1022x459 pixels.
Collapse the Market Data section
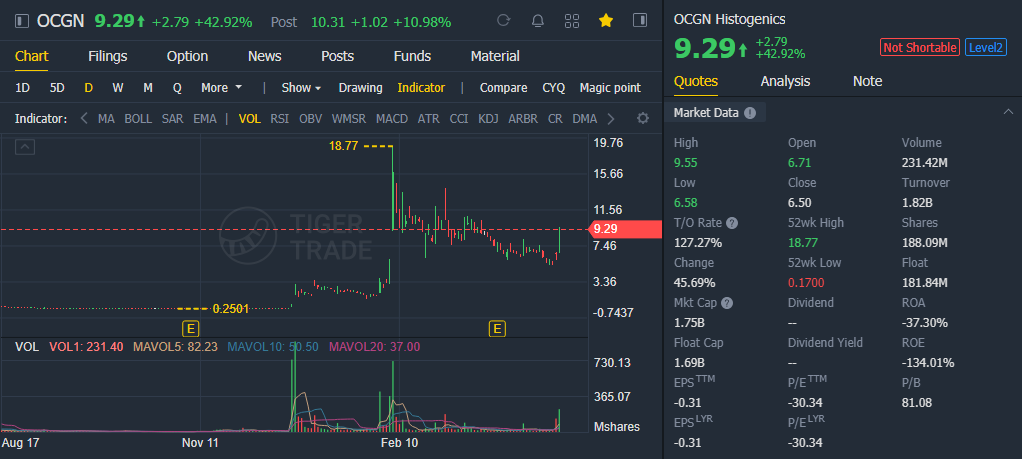tap(1008, 112)
